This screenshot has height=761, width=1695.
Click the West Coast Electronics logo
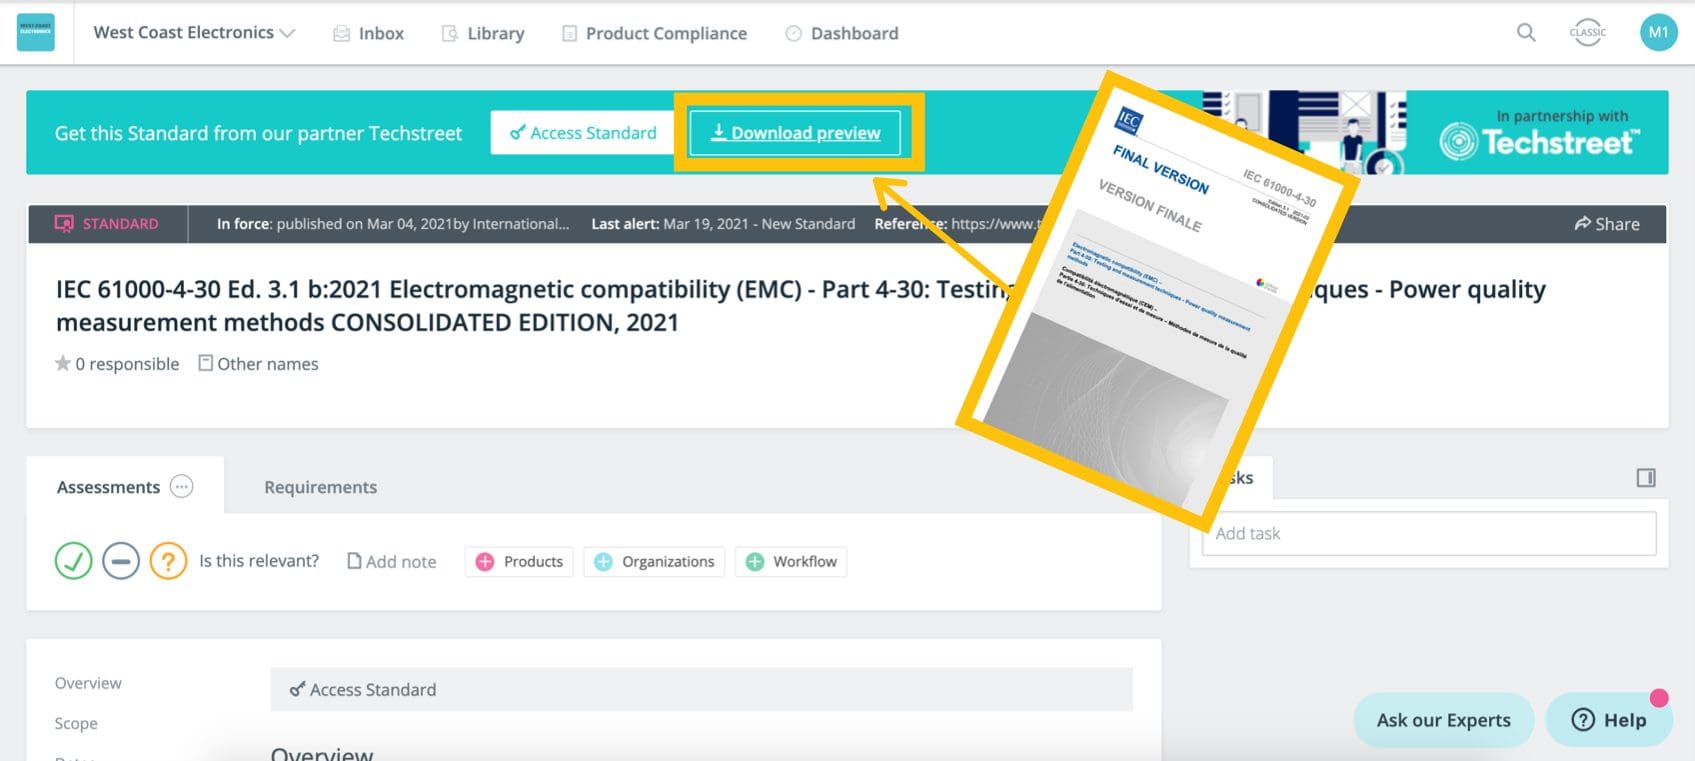click(x=36, y=32)
